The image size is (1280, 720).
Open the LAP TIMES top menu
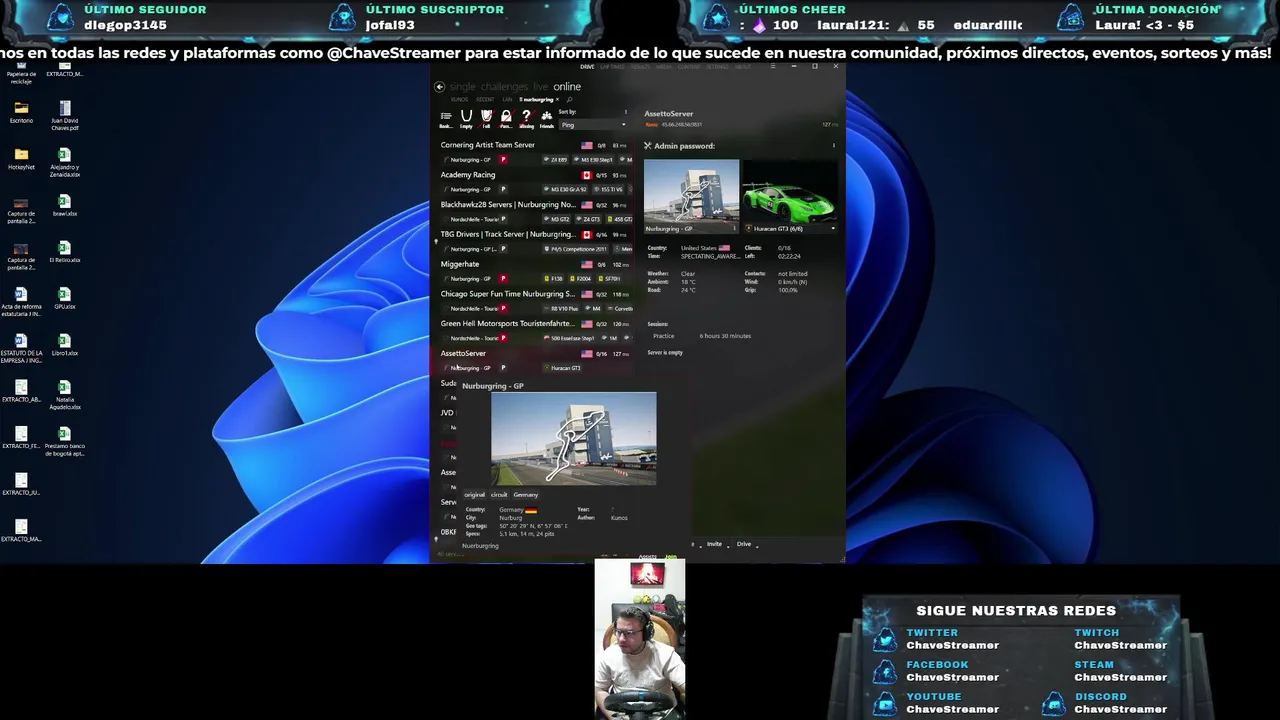pos(612,67)
